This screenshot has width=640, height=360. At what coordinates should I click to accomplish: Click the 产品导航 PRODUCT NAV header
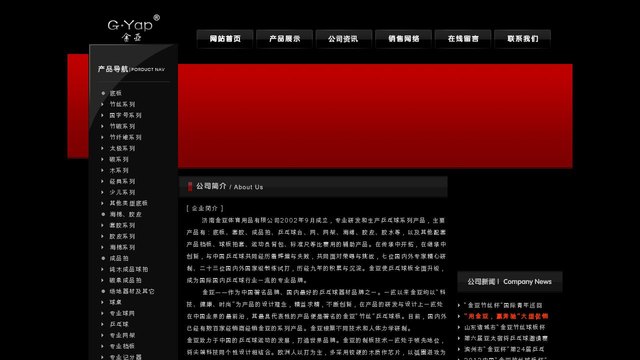point(131,69)
